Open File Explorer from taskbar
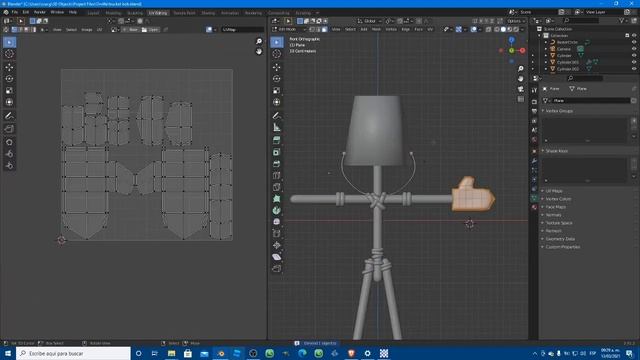 171,353
